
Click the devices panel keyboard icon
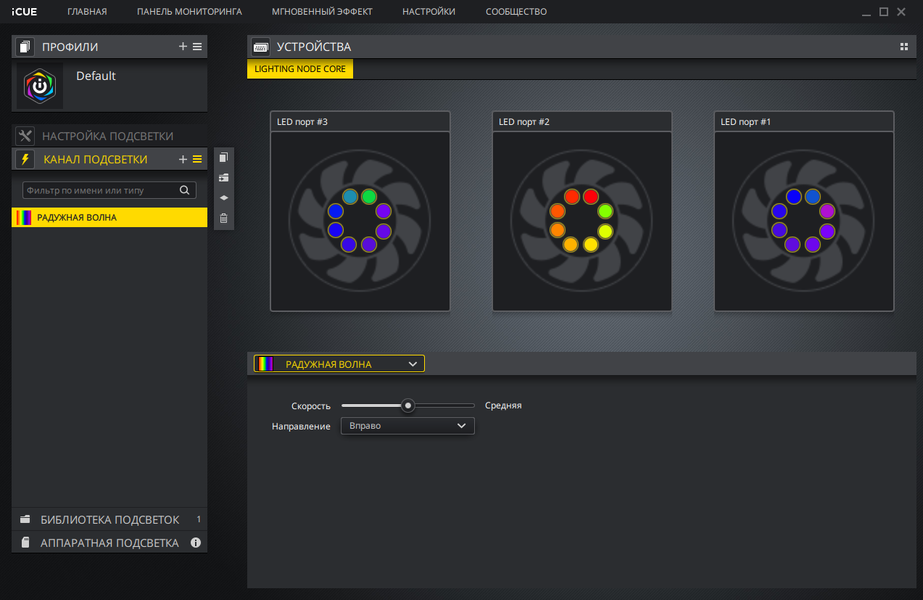(x=260, y=47)
